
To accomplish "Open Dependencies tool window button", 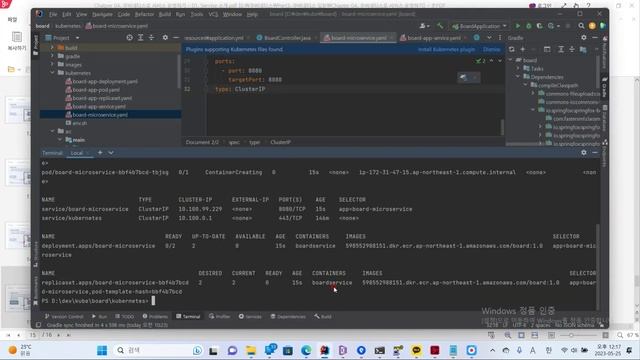I will (288, 316).
